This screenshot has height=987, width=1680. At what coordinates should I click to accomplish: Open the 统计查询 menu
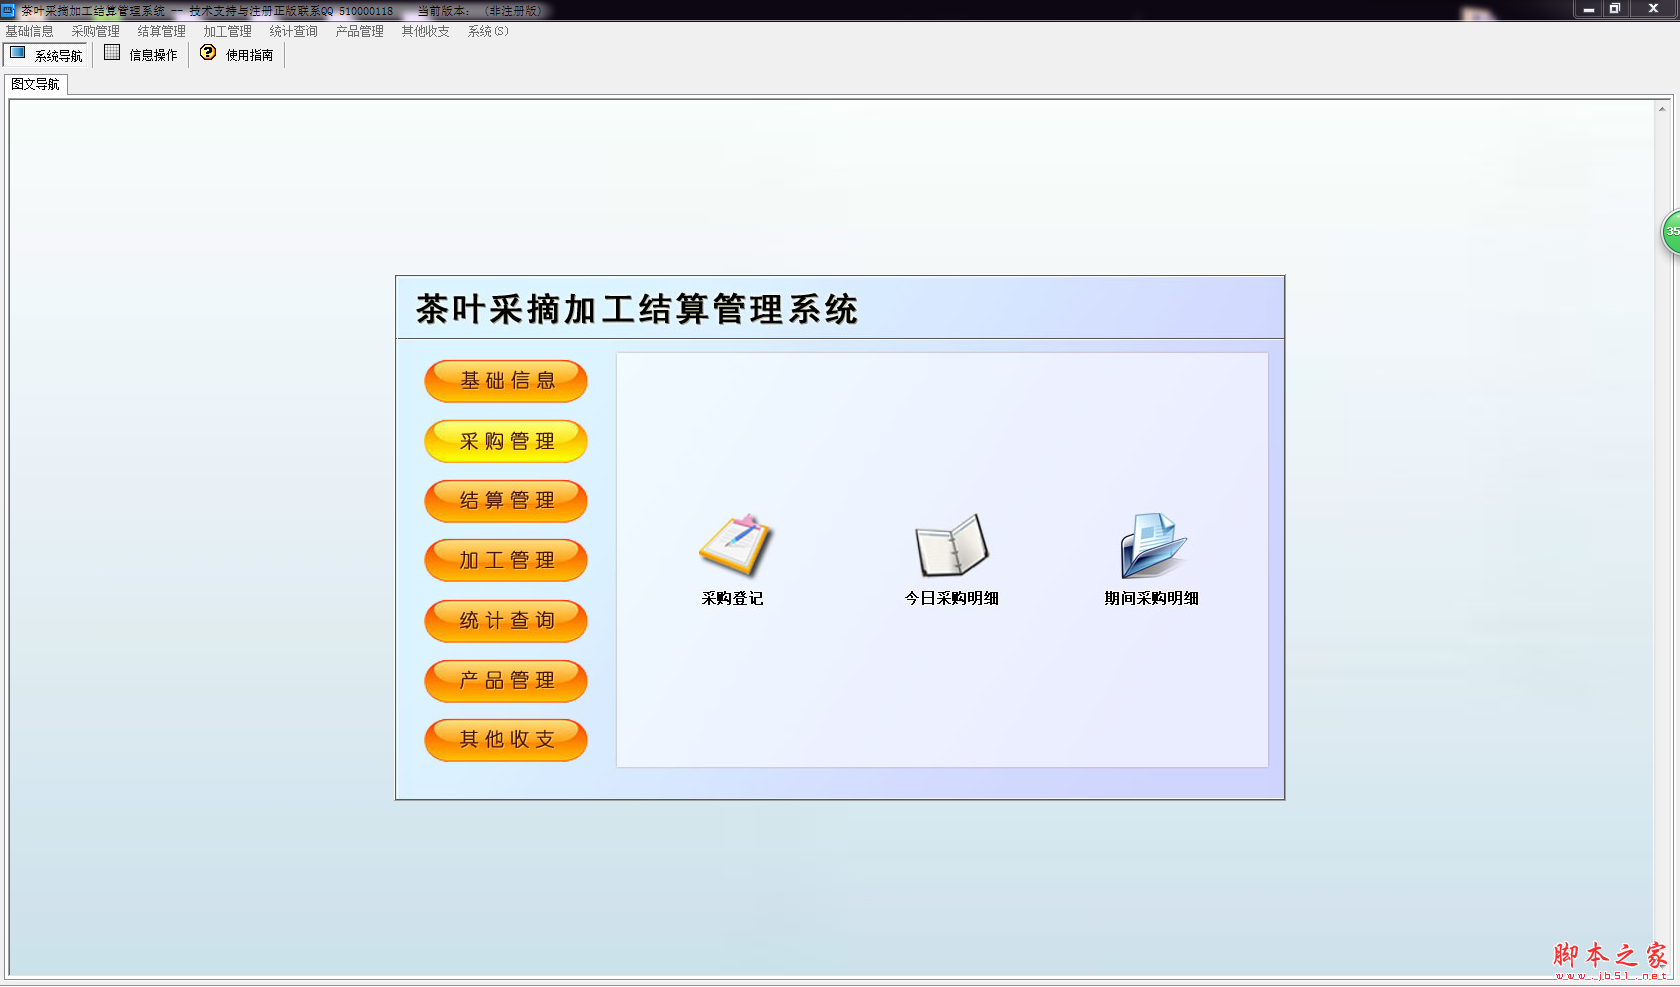292,31
